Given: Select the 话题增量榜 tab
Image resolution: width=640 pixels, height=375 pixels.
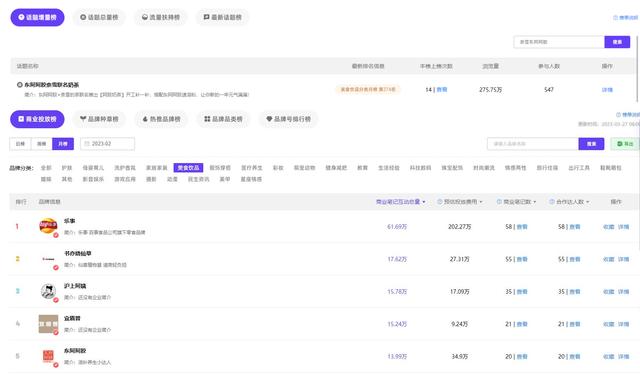Looking at the screenshot, I should pos(37,18).
